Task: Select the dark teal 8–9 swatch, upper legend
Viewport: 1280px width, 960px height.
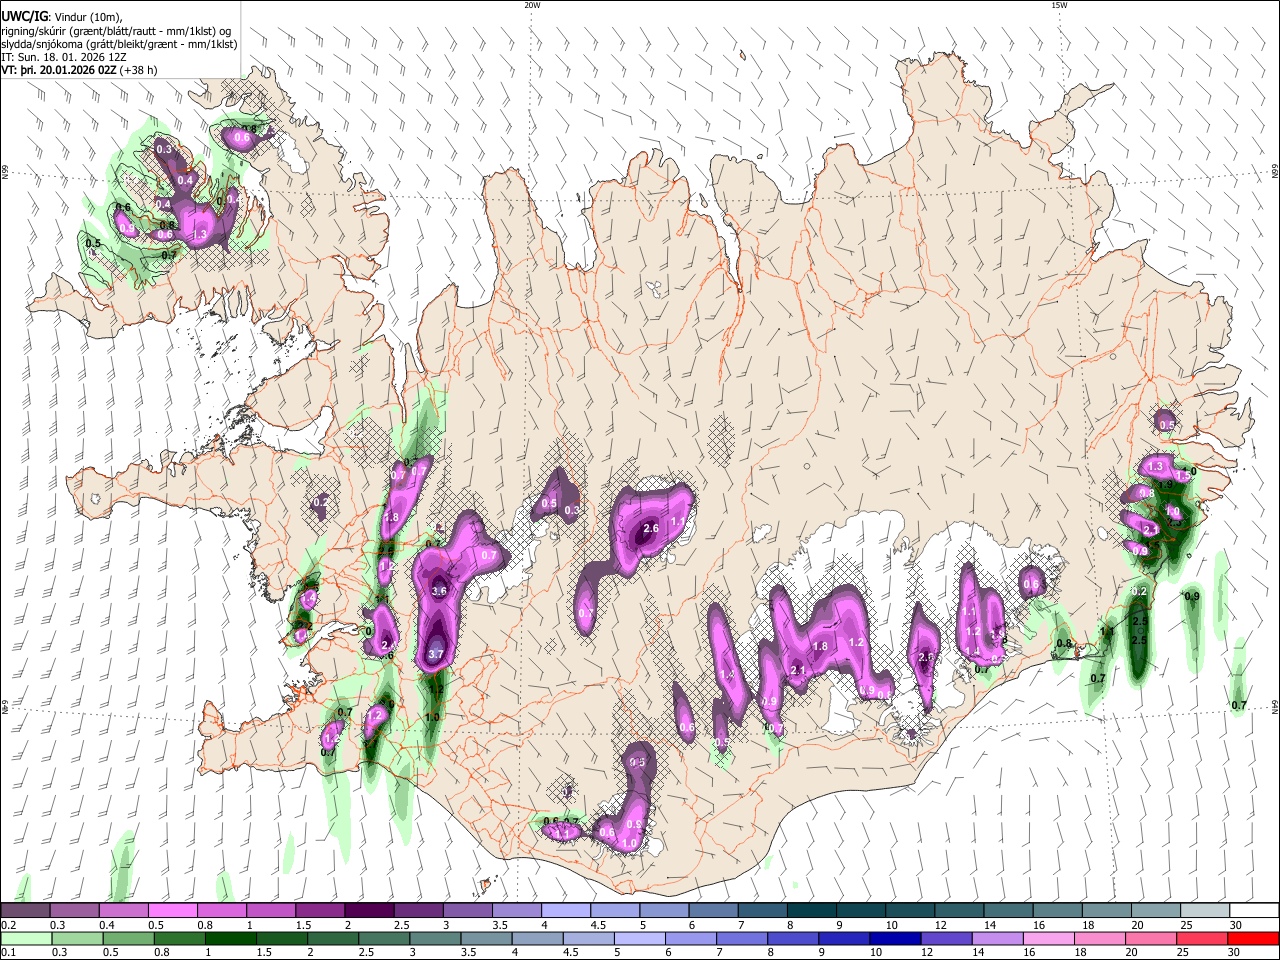Action: tap(812, 911)
